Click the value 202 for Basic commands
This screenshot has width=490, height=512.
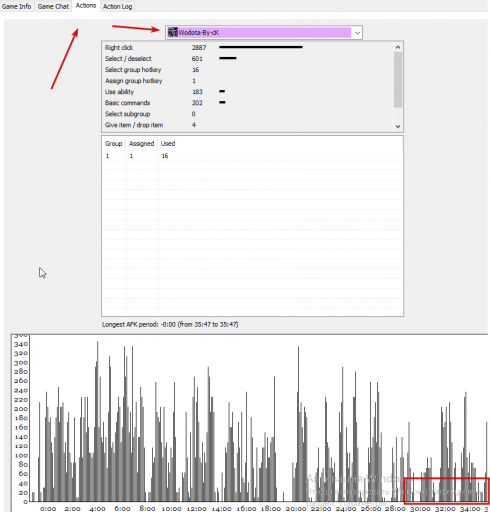click(x=197, y=103)
